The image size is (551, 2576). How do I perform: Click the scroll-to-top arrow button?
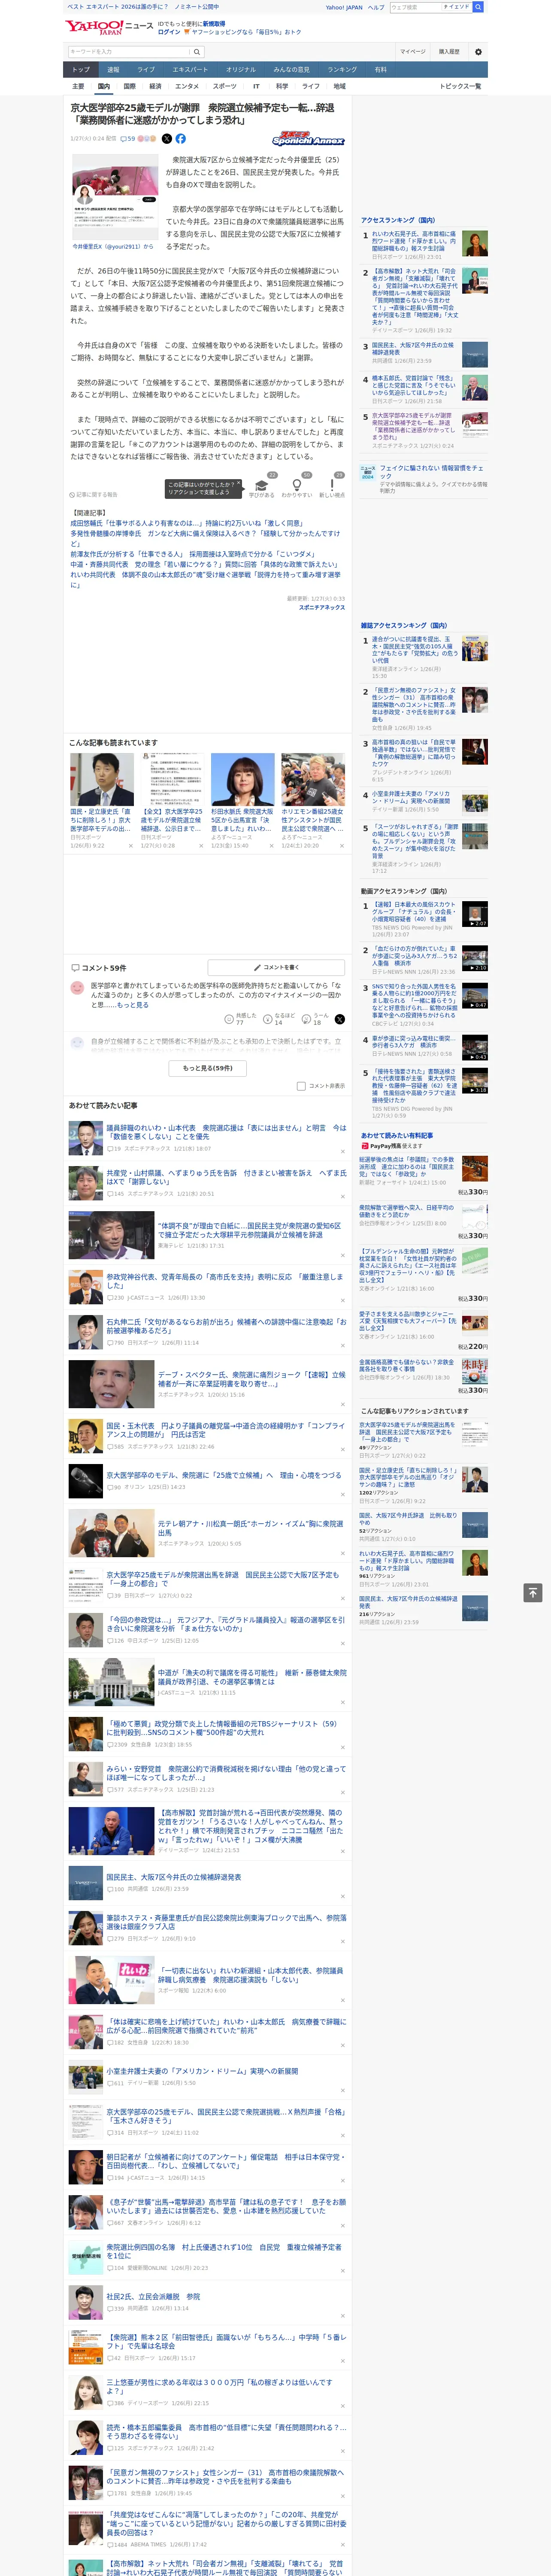pyautogui.click(x=533, y=1592)
